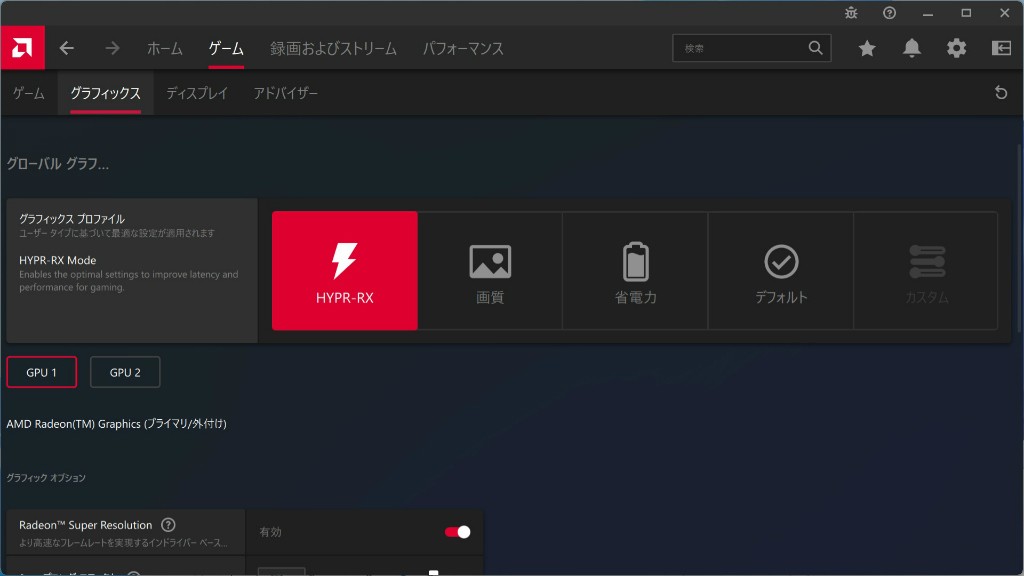Open settings gear icon
This screenshot has width=1024, height=576.
[x=957, y=48]
